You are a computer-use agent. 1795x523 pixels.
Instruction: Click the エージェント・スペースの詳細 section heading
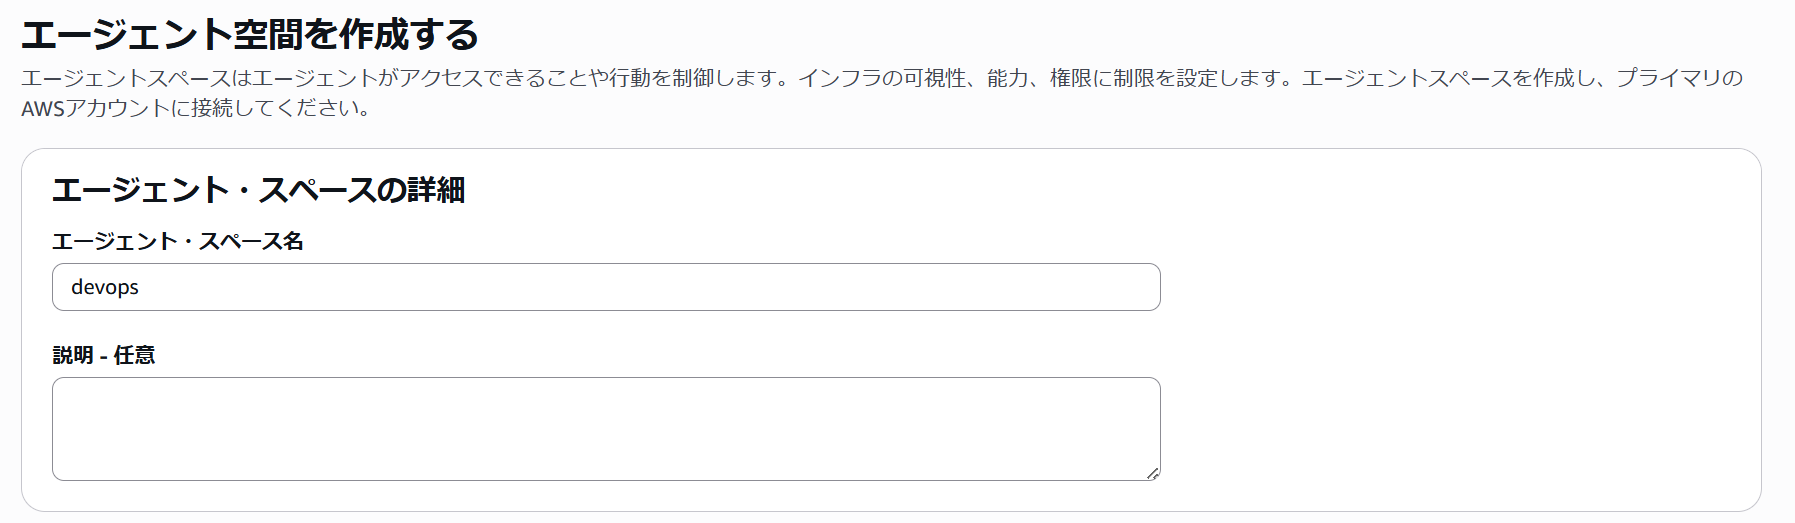coord(258,189)
